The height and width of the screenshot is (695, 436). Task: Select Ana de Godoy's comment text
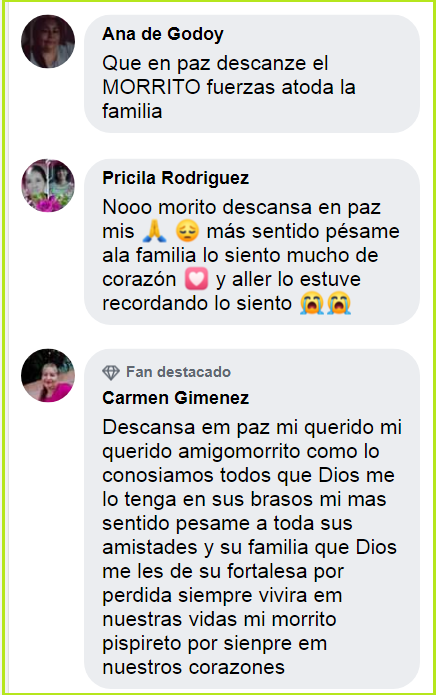pyautogui.click(x=229, y=87)
